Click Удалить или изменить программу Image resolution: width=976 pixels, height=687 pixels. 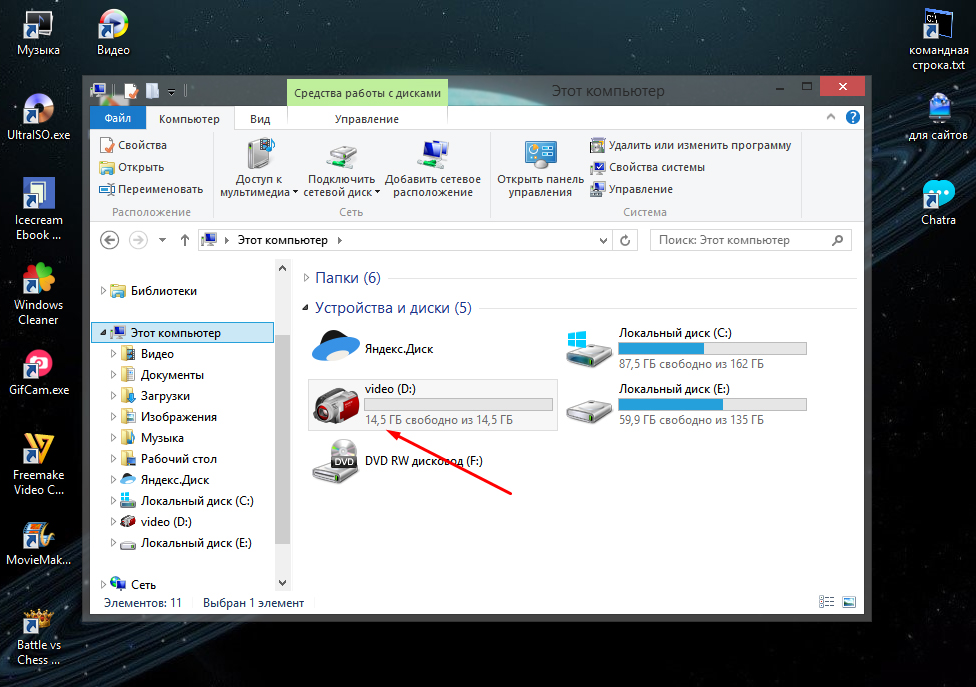(x=699, y=145)
